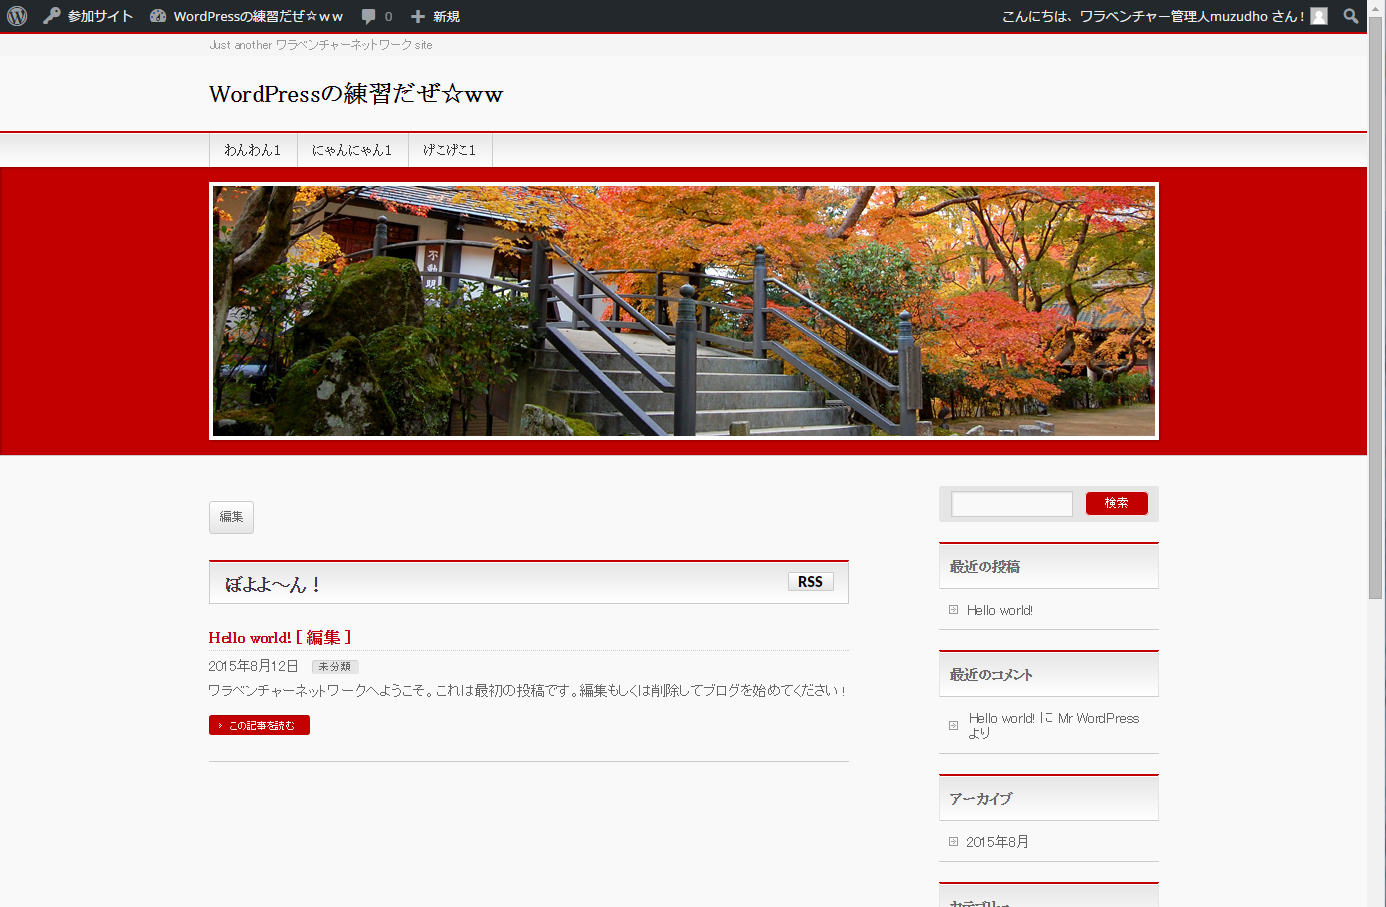Click the bullet icon beside 2015年8月
This screenshot has width=1386, height=907.
[x=954, y=842]
